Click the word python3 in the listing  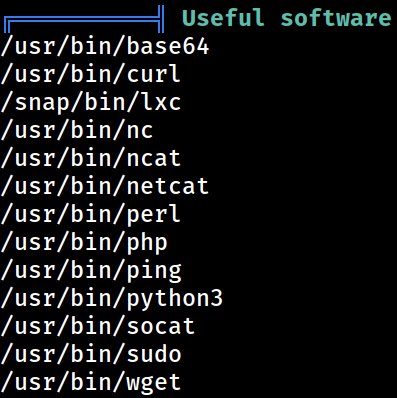[175, 299]
